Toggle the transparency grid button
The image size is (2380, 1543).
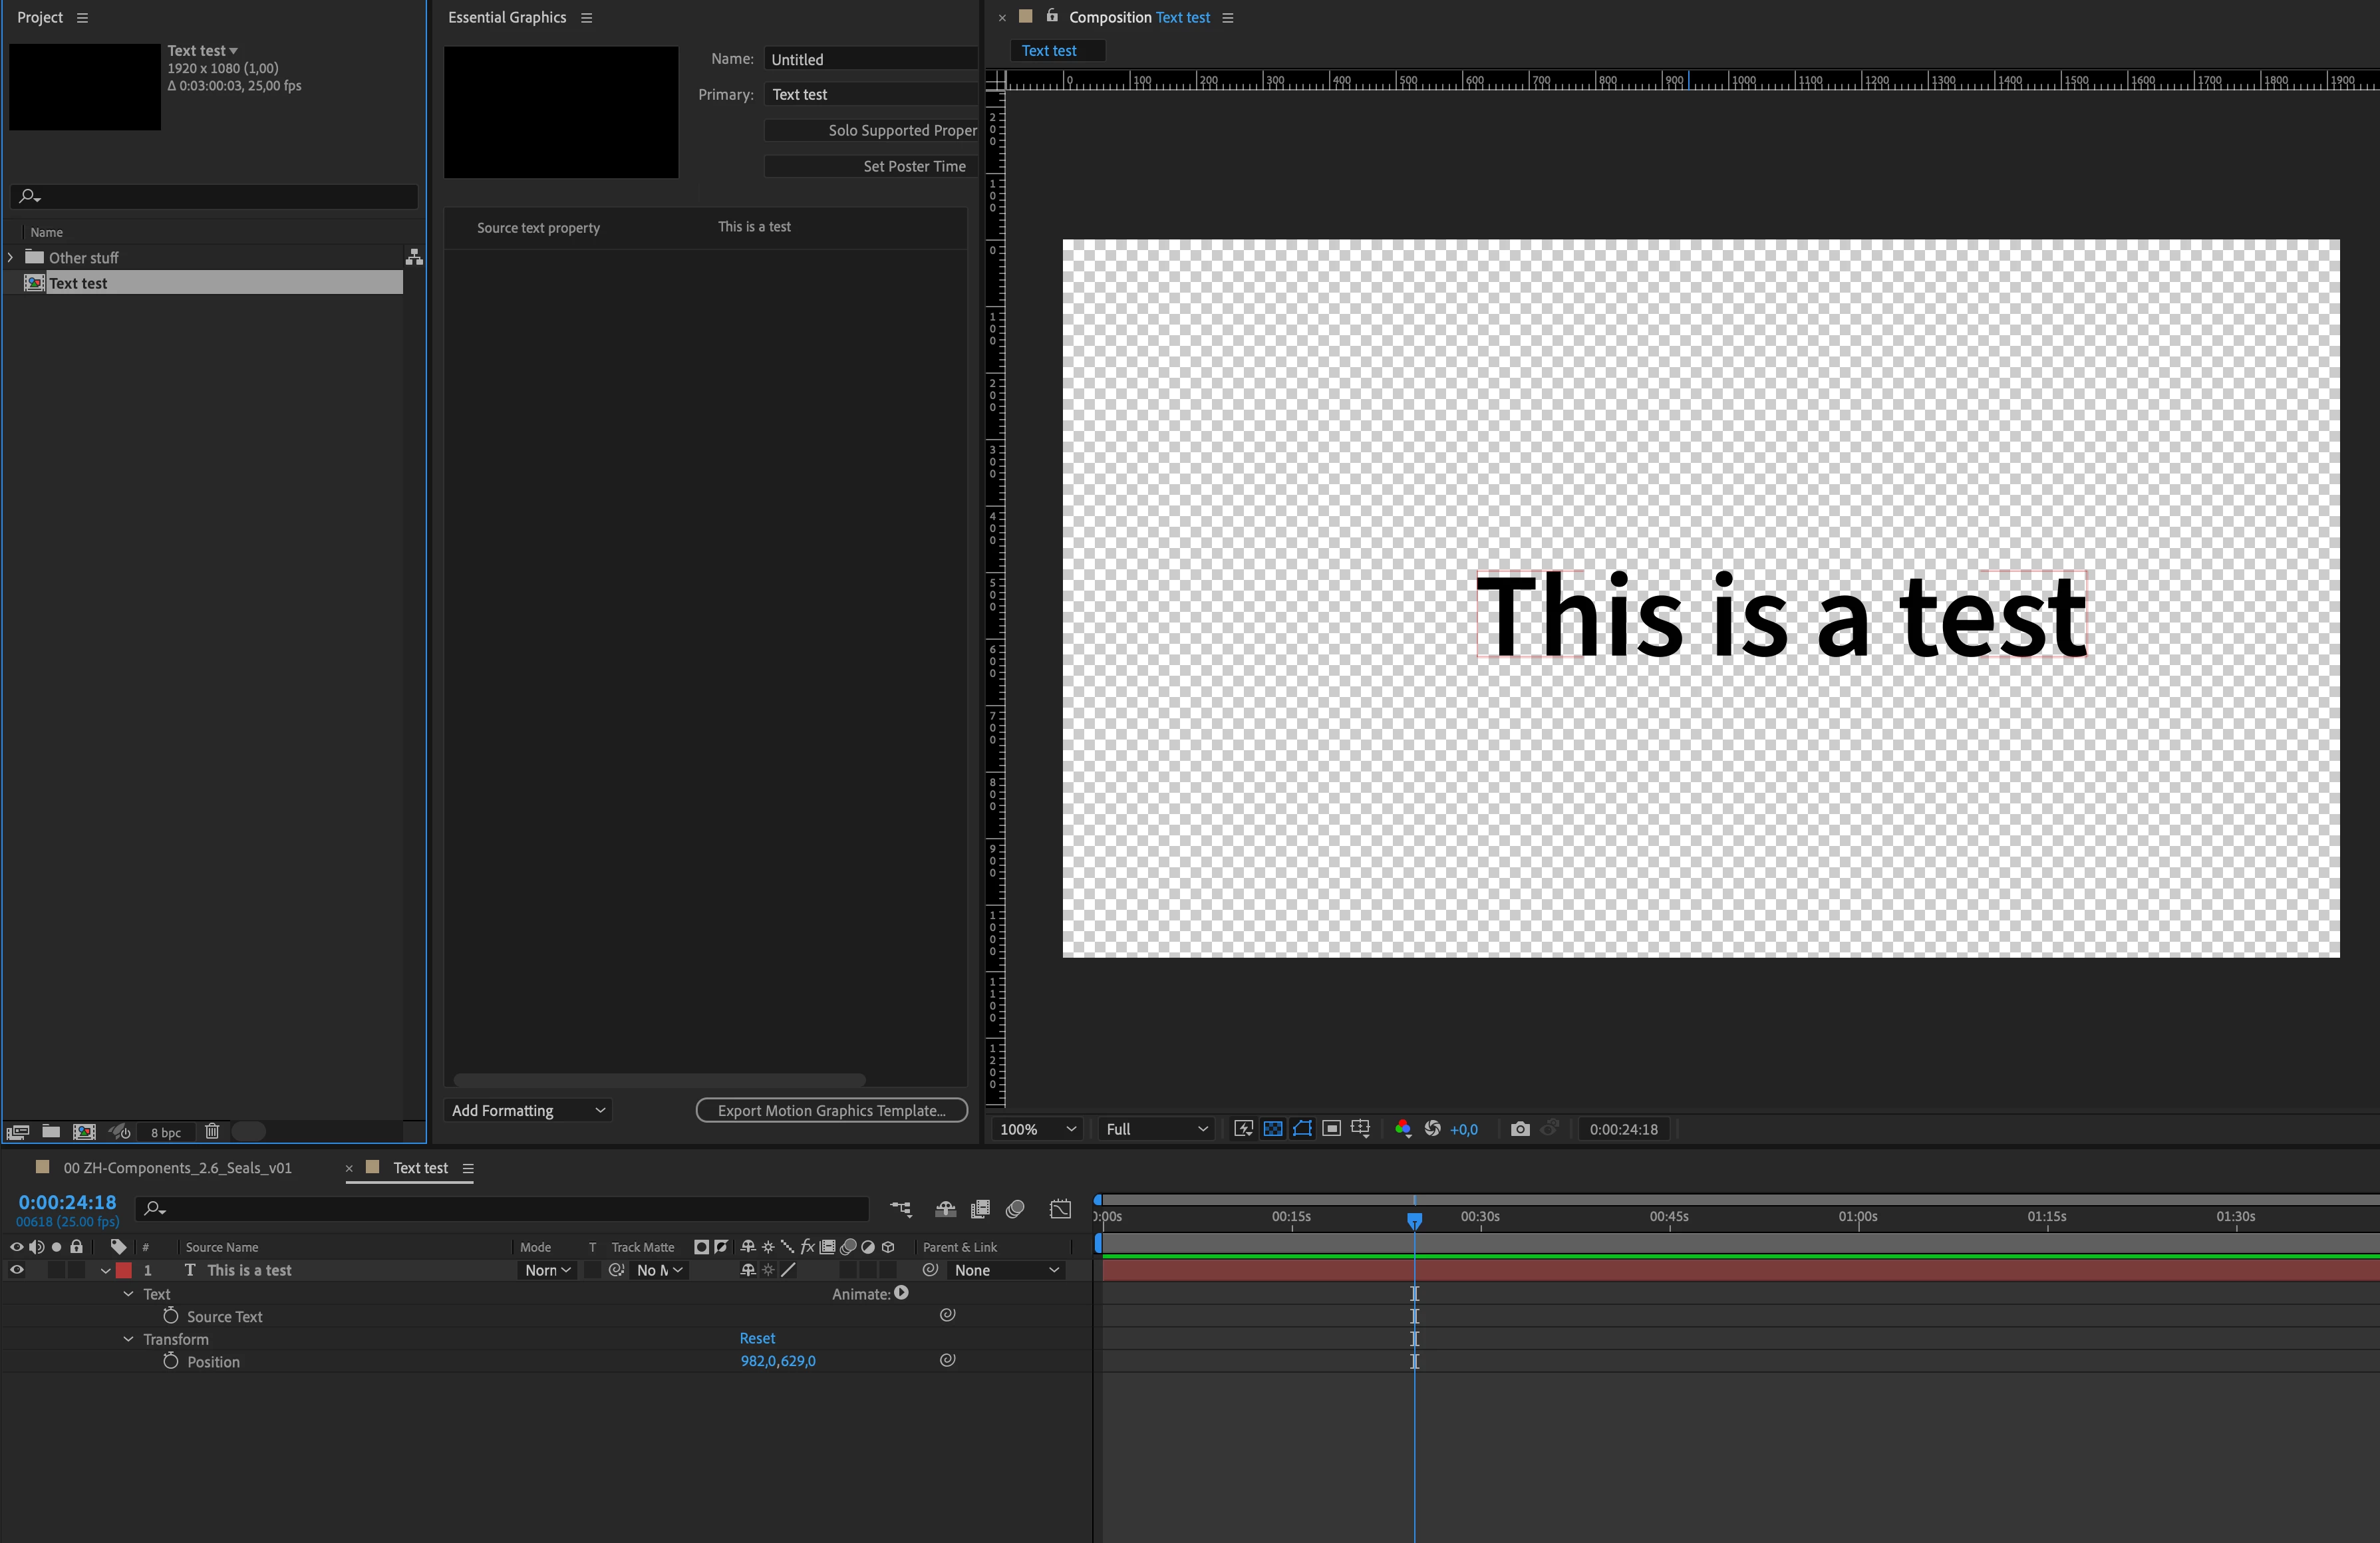[1273, 1129]
